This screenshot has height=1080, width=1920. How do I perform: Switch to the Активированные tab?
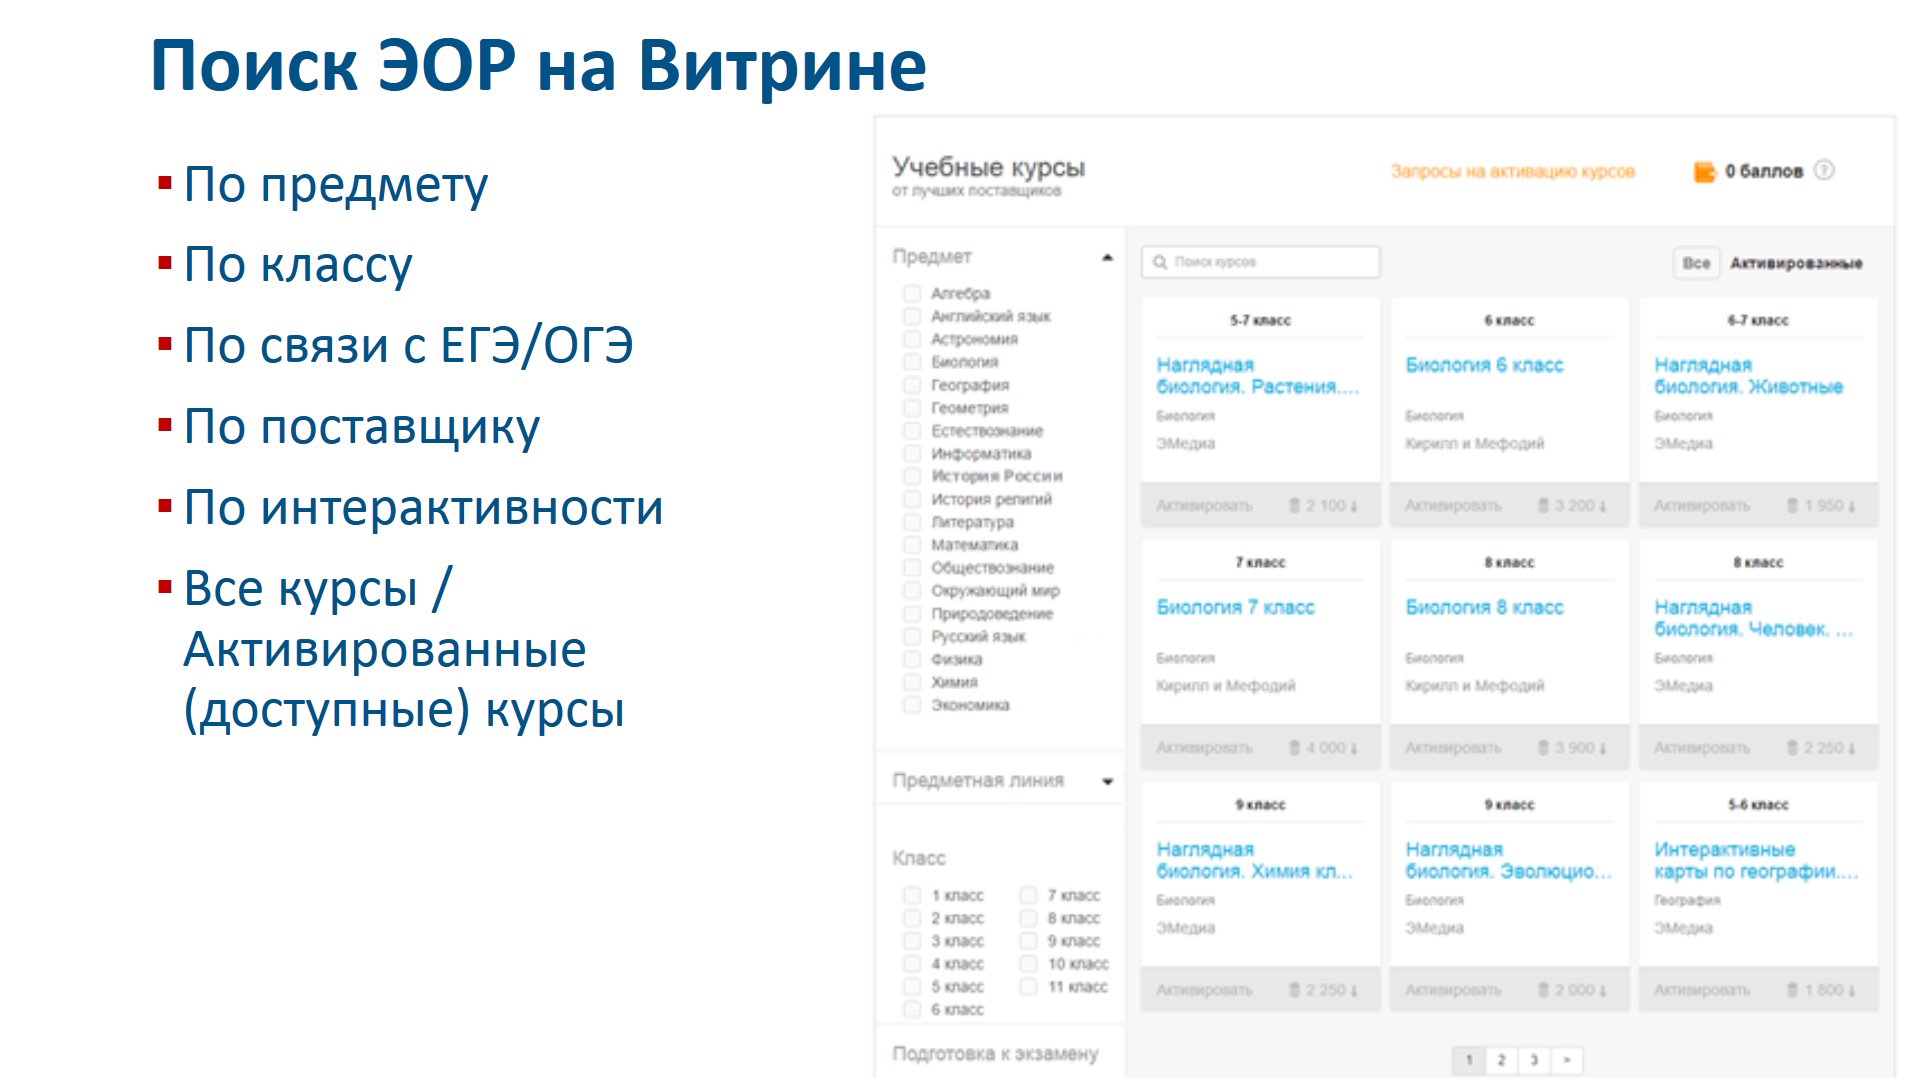click(x=1796, y=263)
